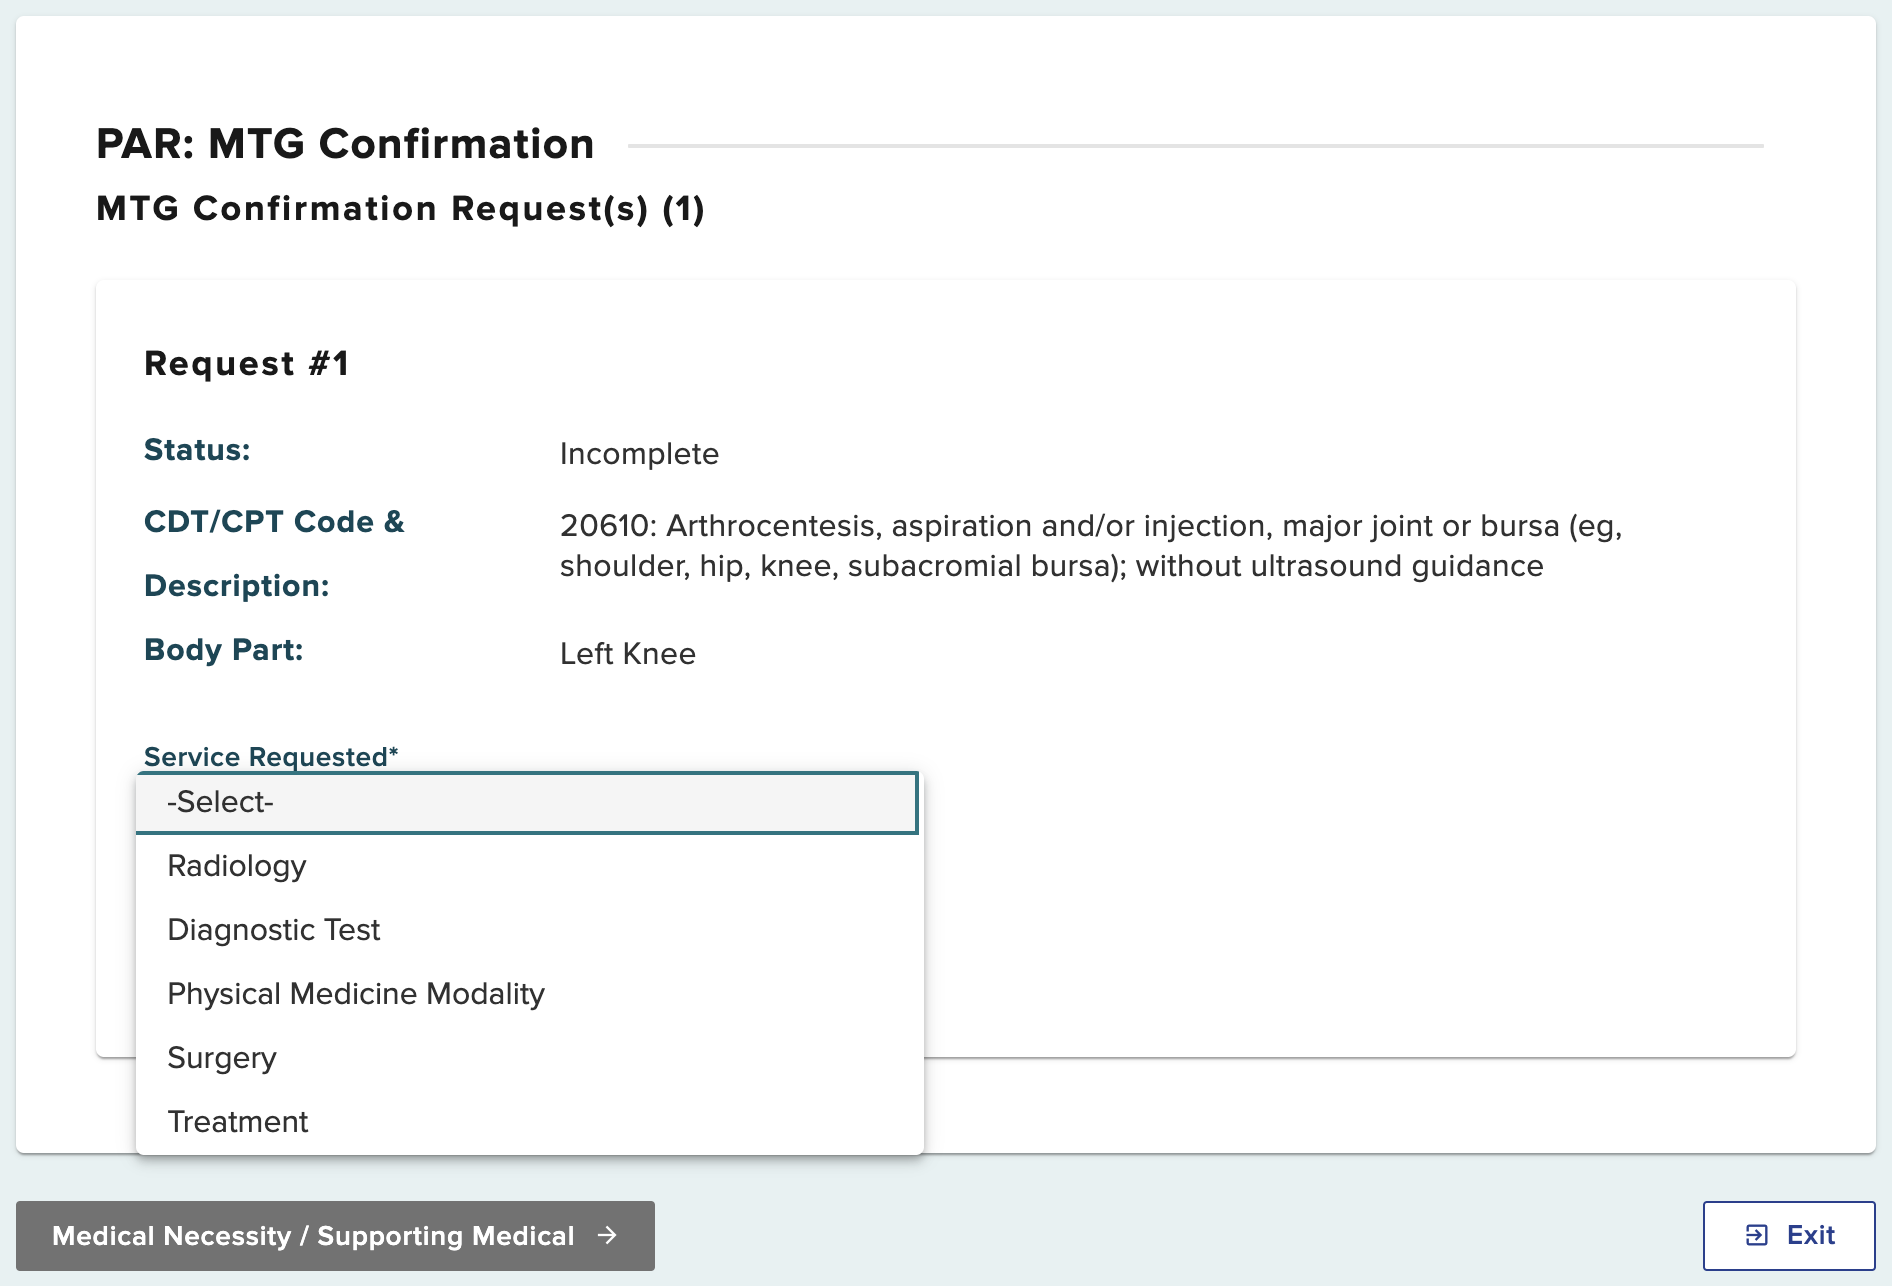Open the Service Requested combo box
1892x1286 pixels.
[527, 802]
